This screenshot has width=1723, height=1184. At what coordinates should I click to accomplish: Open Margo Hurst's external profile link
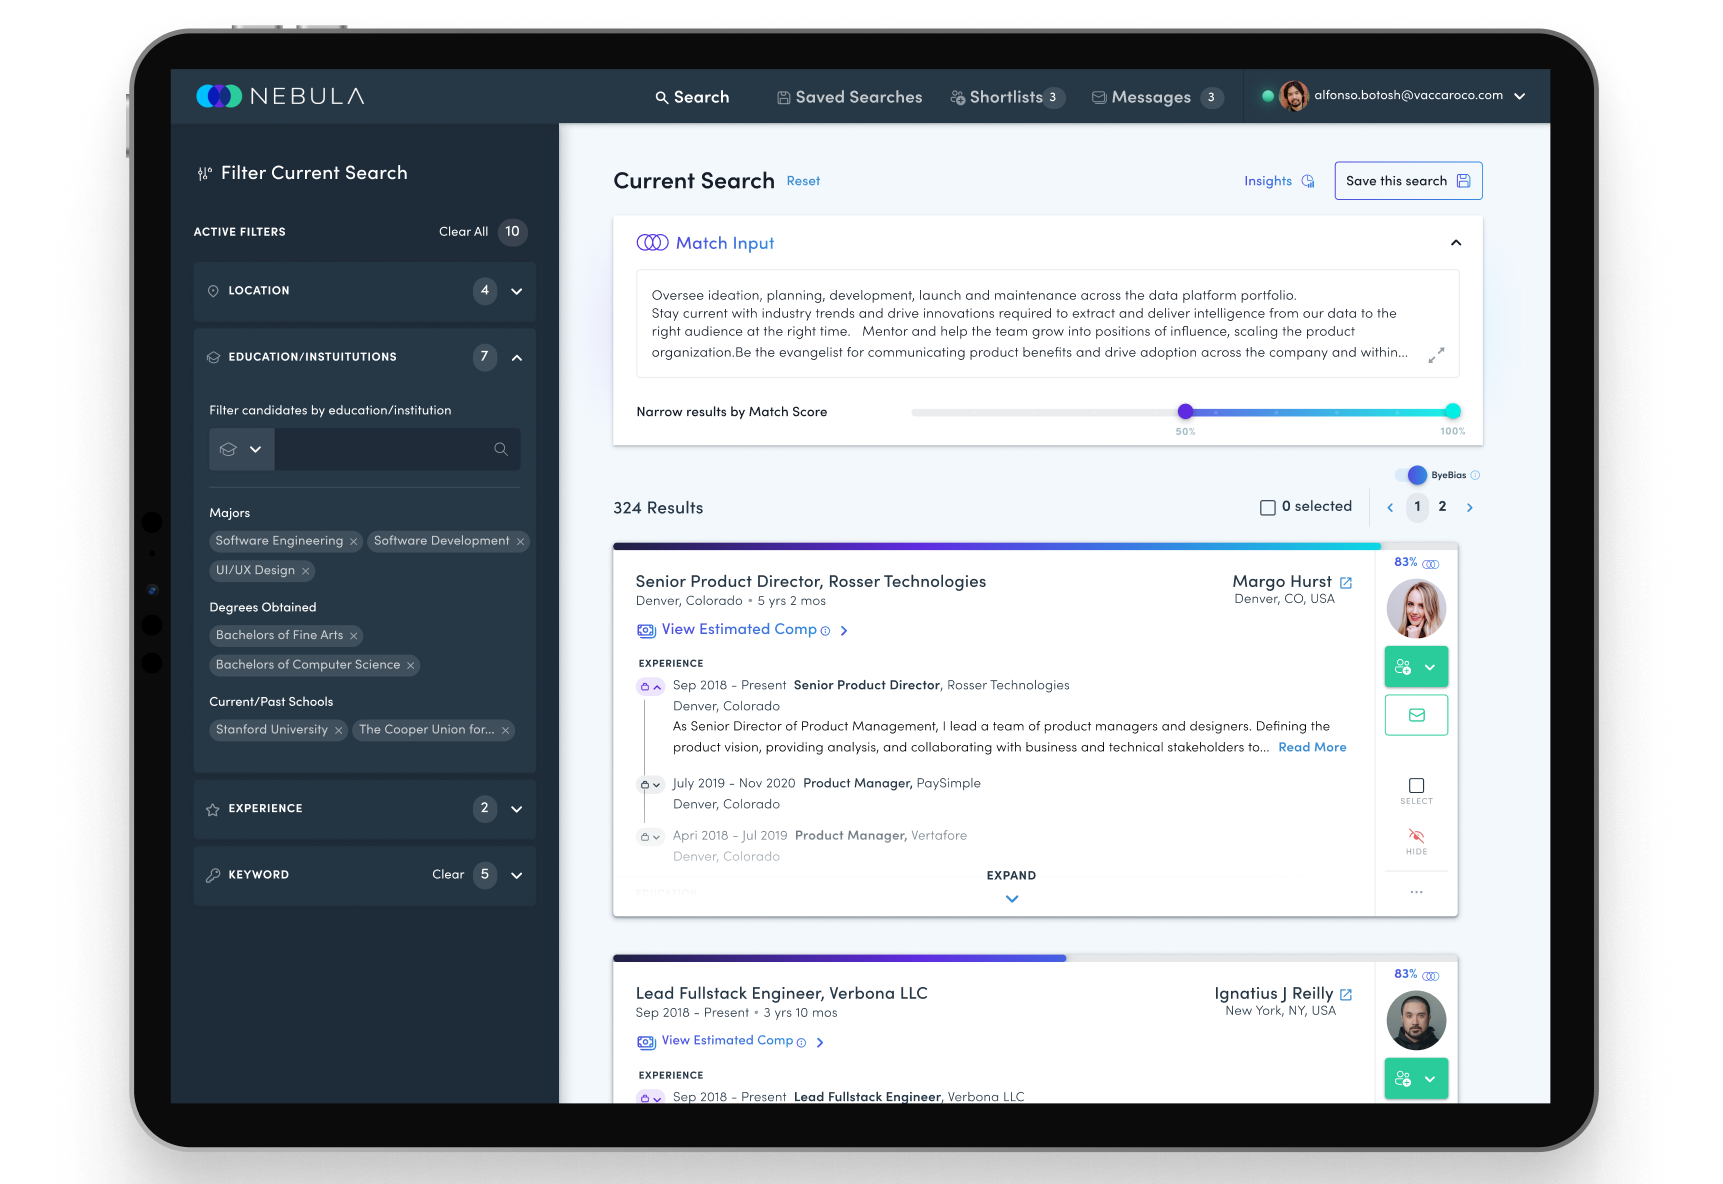[x=1346, y=583]
